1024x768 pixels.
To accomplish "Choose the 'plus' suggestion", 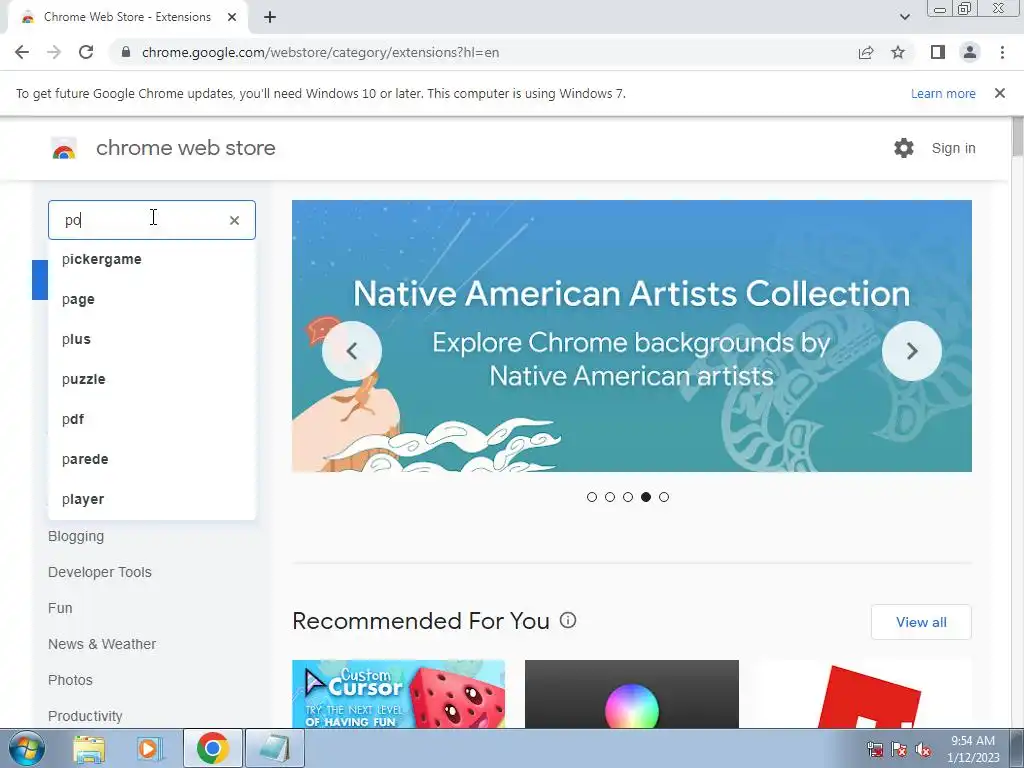I will pos(152,339).
